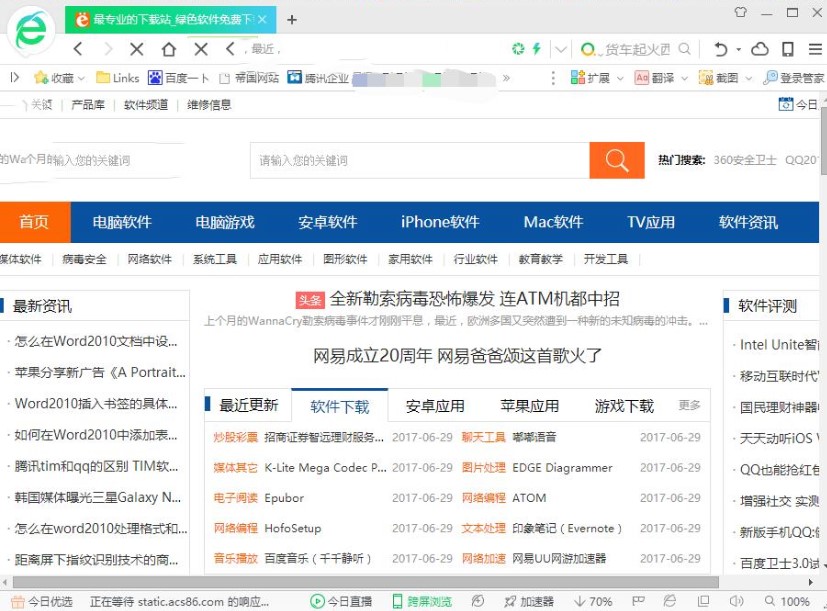The width and height of the screenshot is (827, 611).
Task: Click the keyword search input field
Action: [x=420, y=160]
